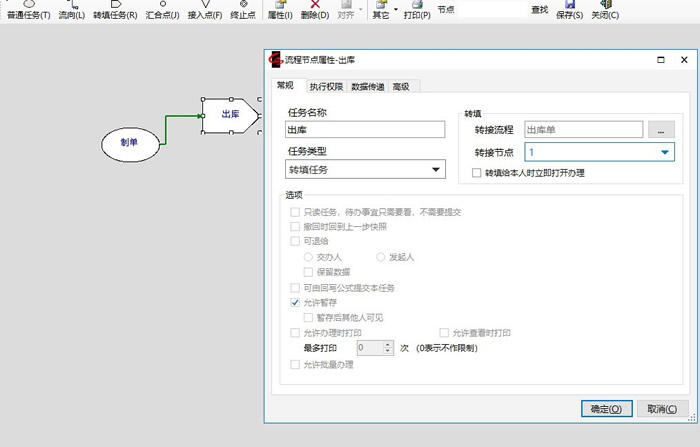
Task: Click the 任务名称 text field
Action: click(365, 129)
